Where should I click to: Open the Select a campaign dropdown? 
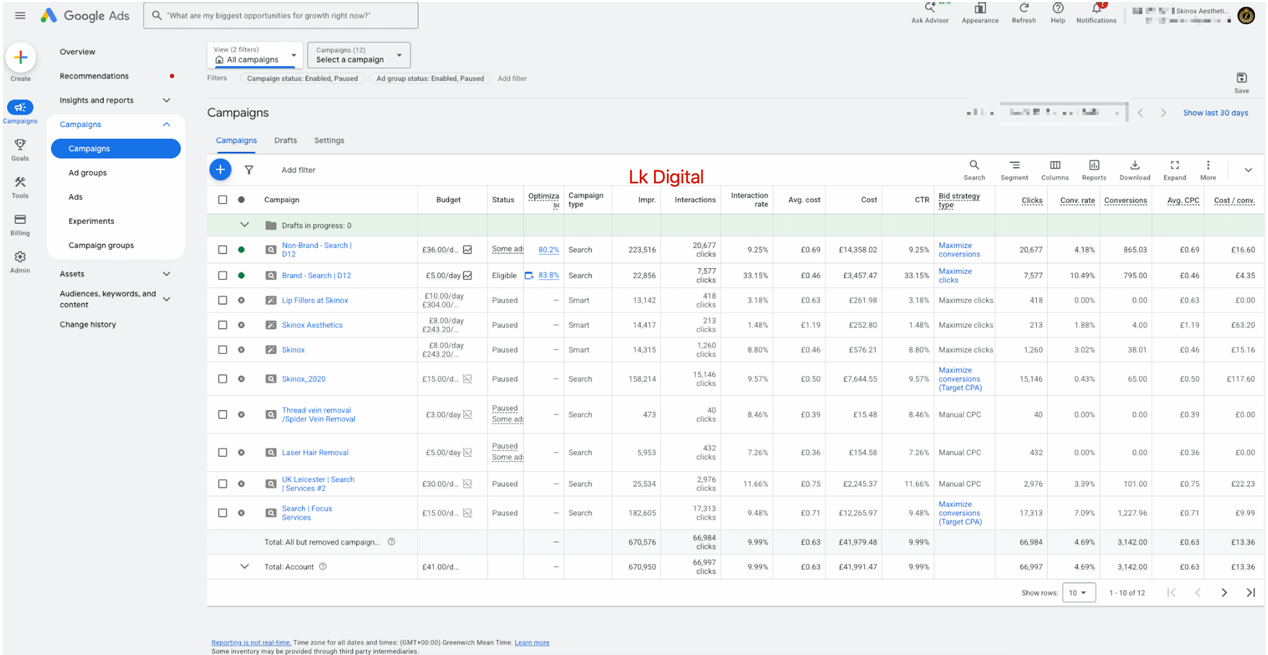pos(358,55)
